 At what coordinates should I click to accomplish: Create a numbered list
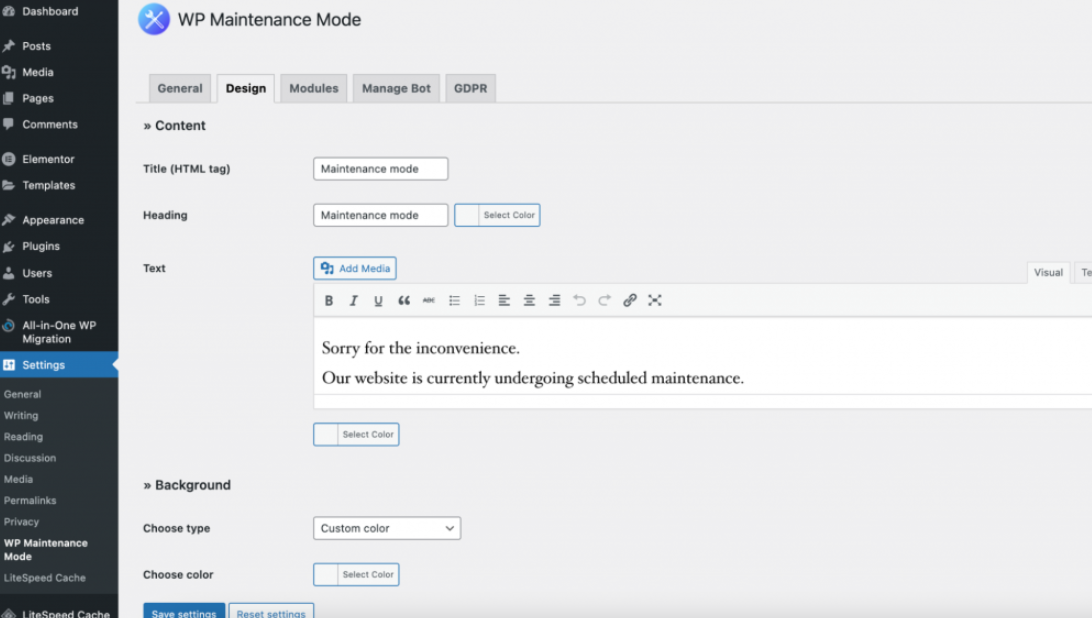[479, 300]
